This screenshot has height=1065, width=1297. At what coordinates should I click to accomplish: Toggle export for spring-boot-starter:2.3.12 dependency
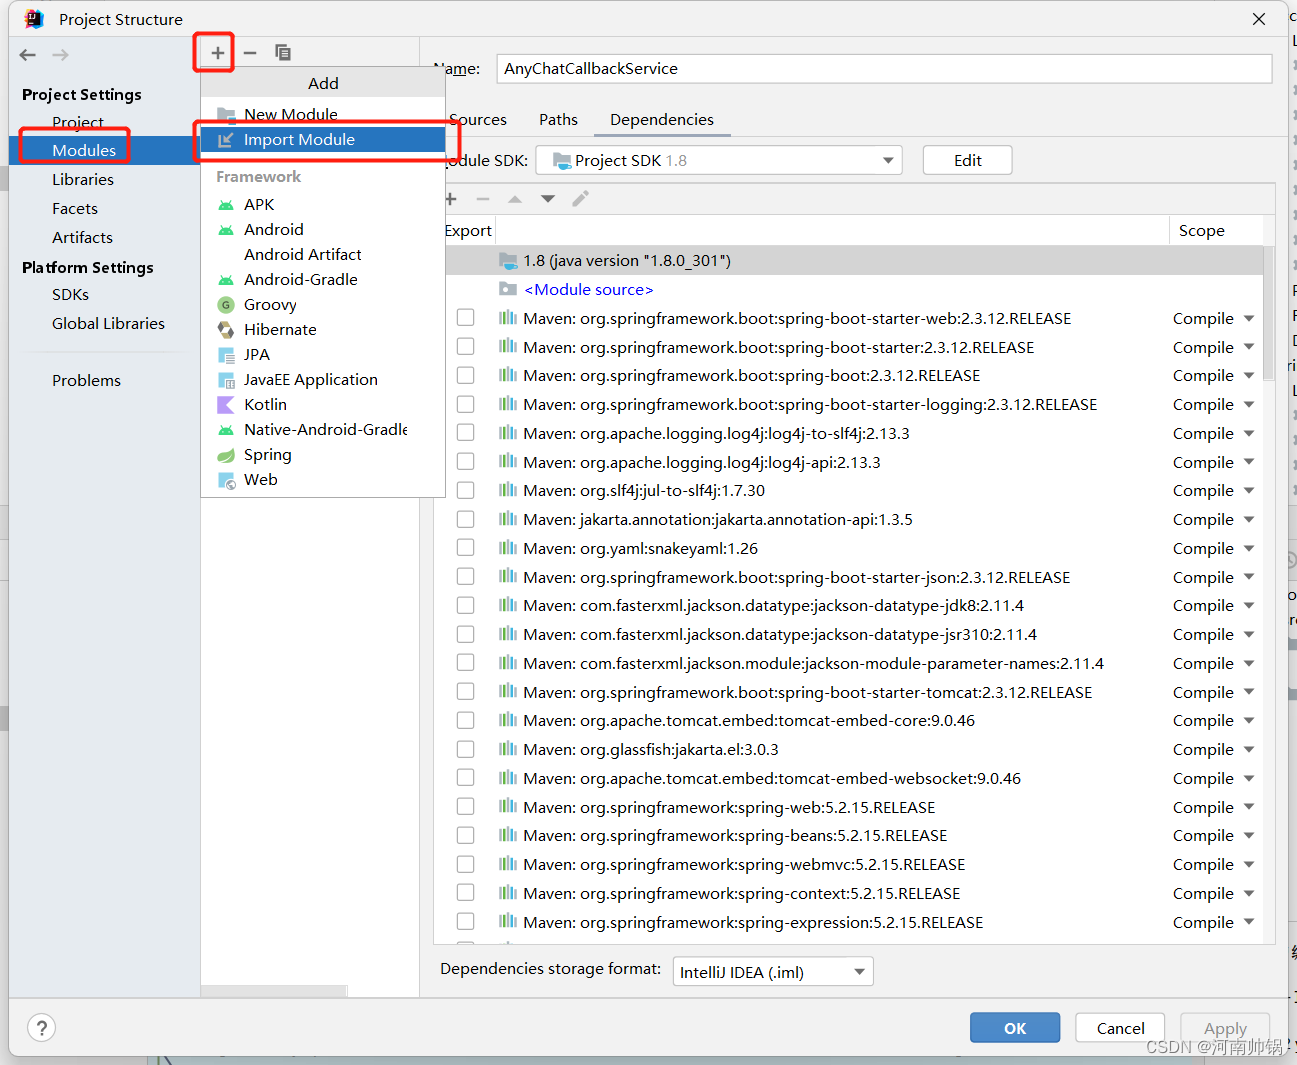pyautogui.click(x=465, y=347)
